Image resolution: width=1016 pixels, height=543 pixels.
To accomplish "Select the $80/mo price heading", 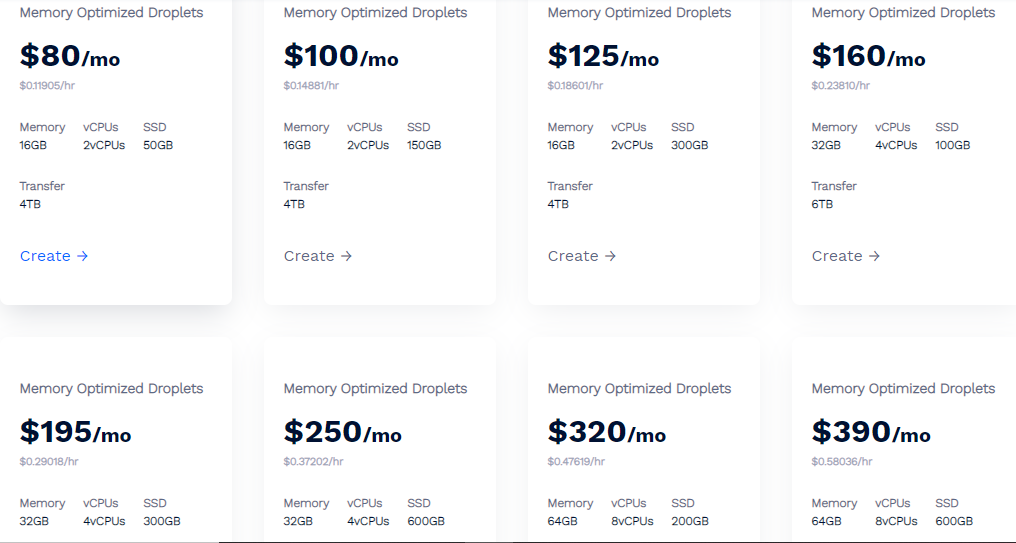I will [70, 56].
